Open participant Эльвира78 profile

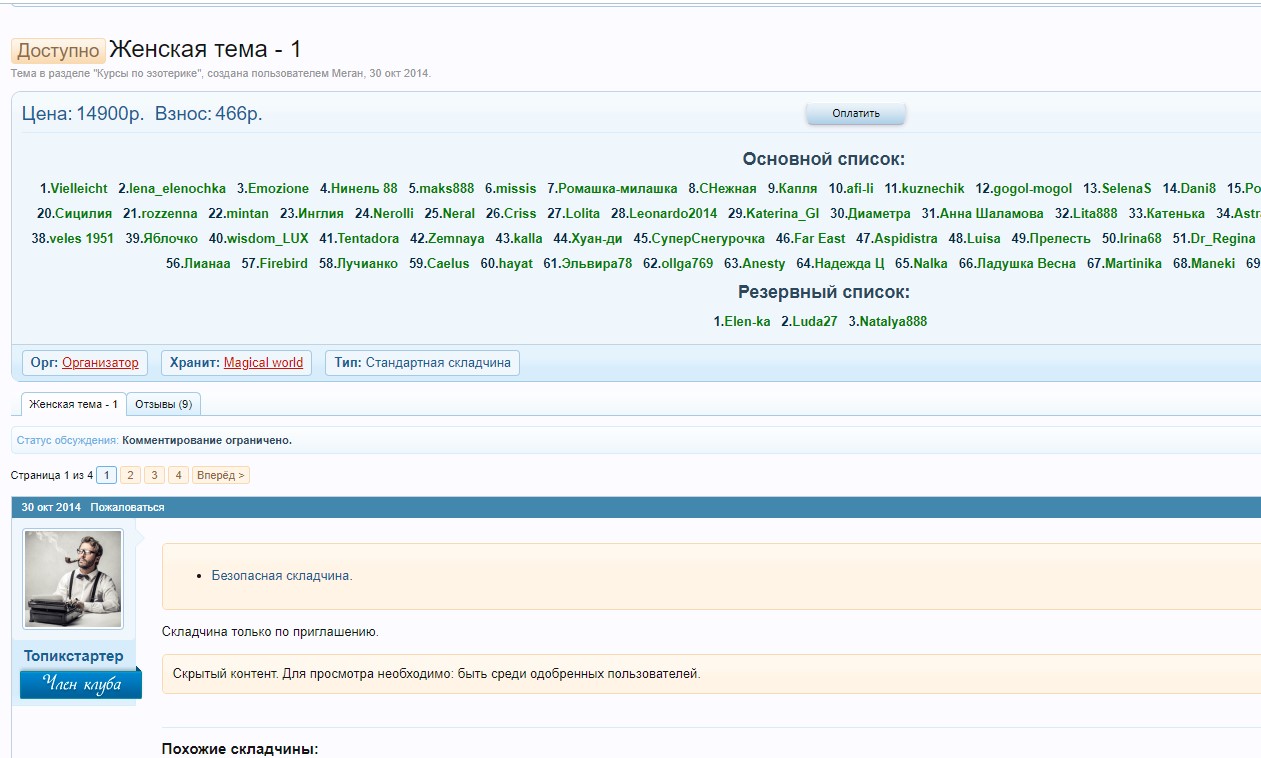pos(597,263)
